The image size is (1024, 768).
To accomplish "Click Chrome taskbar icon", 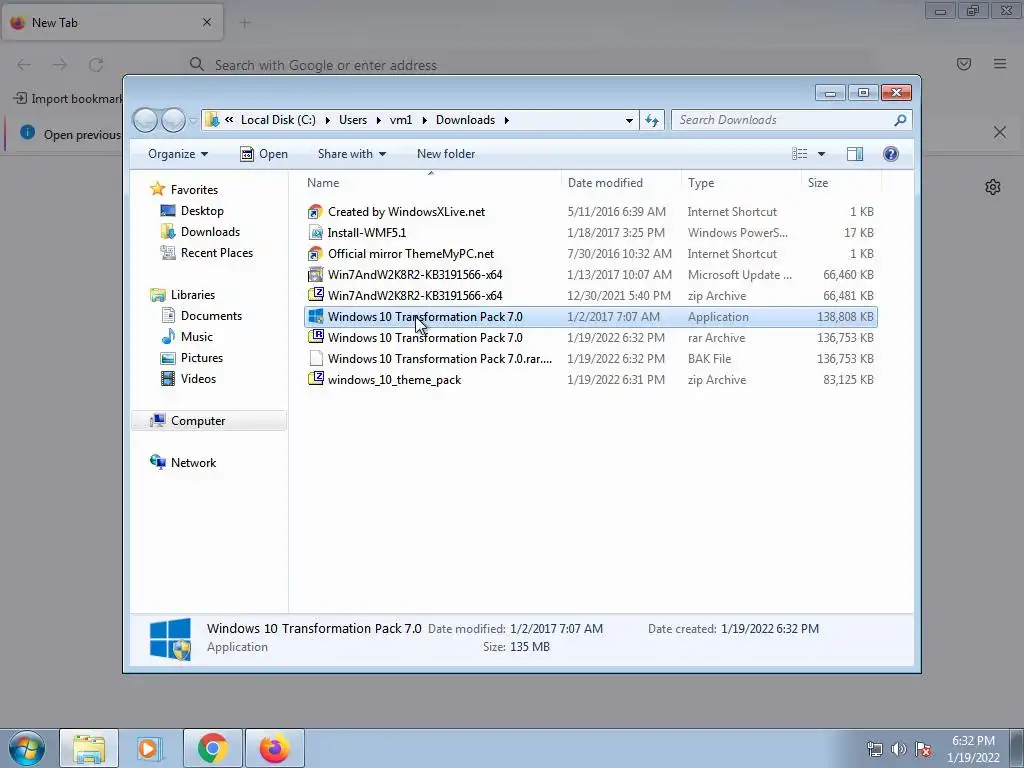I will tap(212, 748).
